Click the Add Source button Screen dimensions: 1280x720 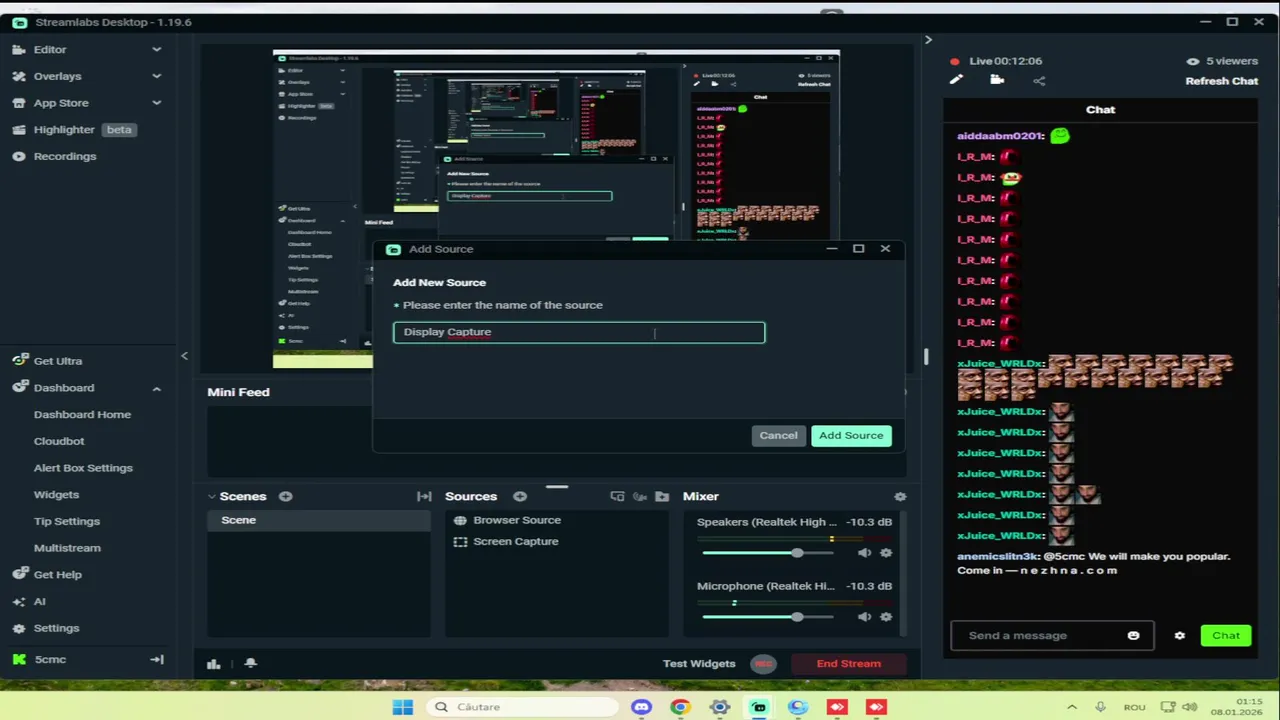click(851, 435)
